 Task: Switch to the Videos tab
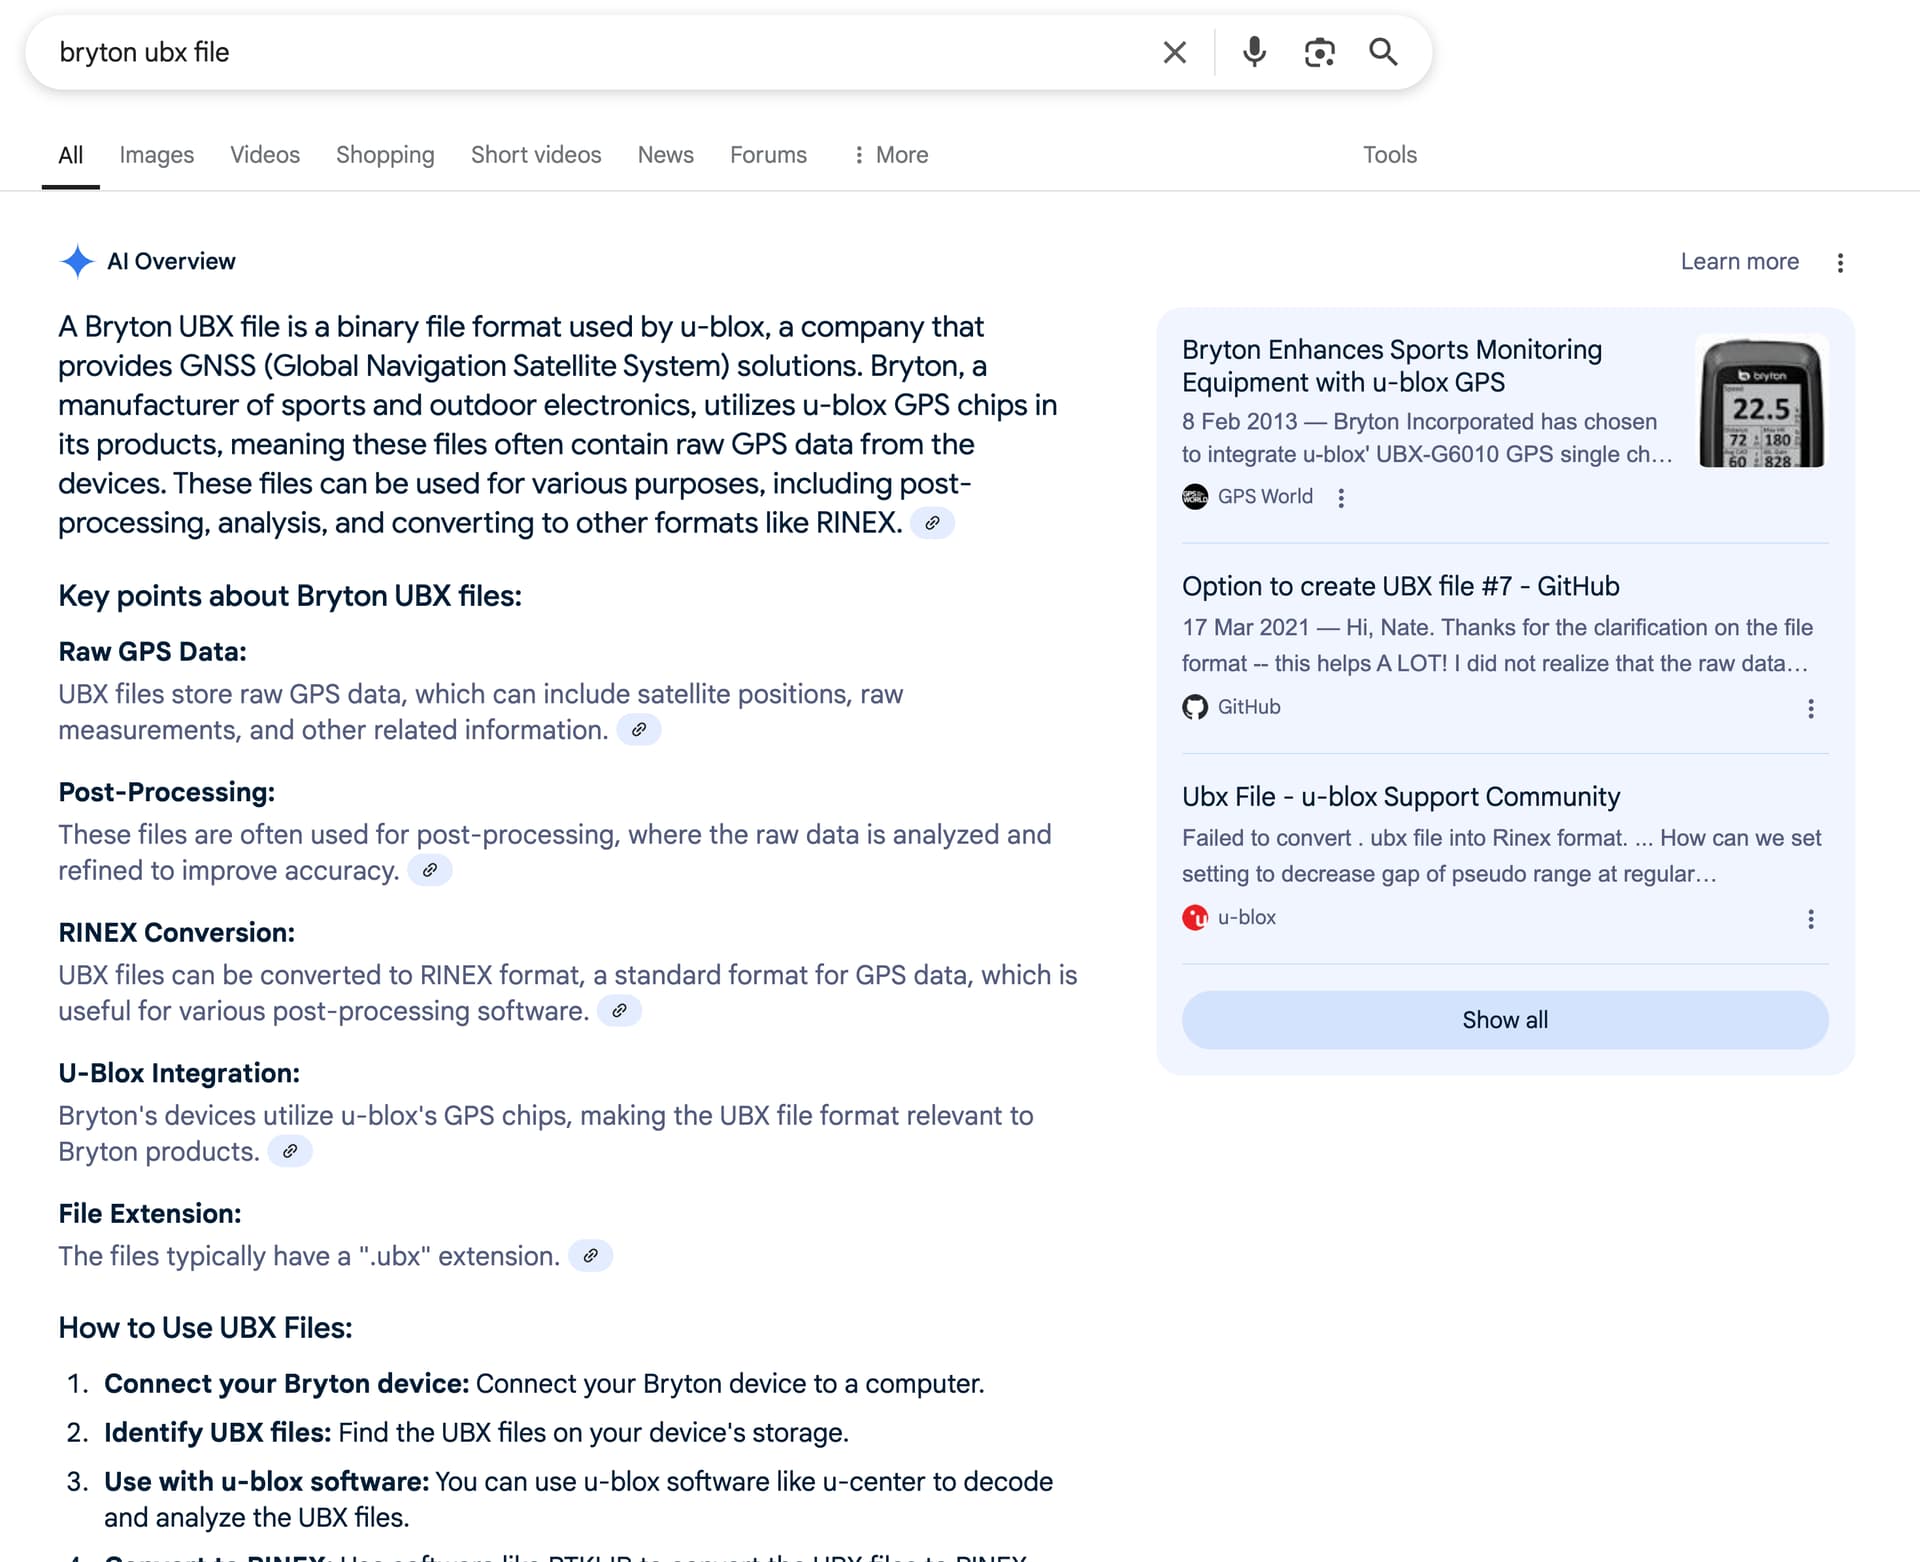265,155
